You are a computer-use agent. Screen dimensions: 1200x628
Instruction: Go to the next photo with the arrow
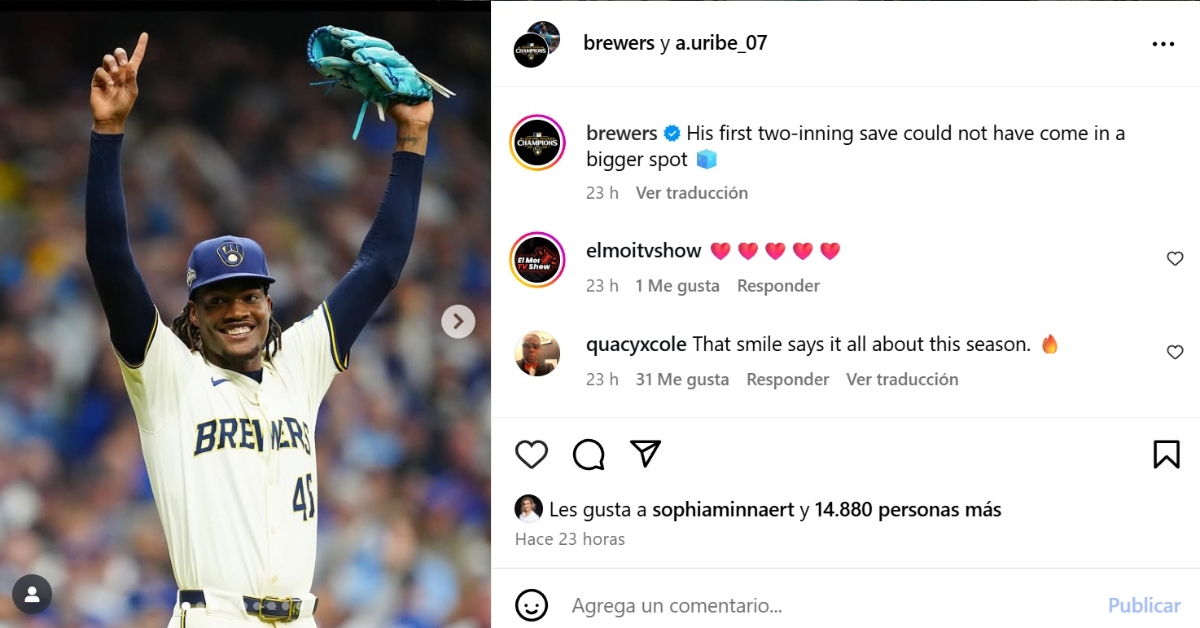coord(458,321)
